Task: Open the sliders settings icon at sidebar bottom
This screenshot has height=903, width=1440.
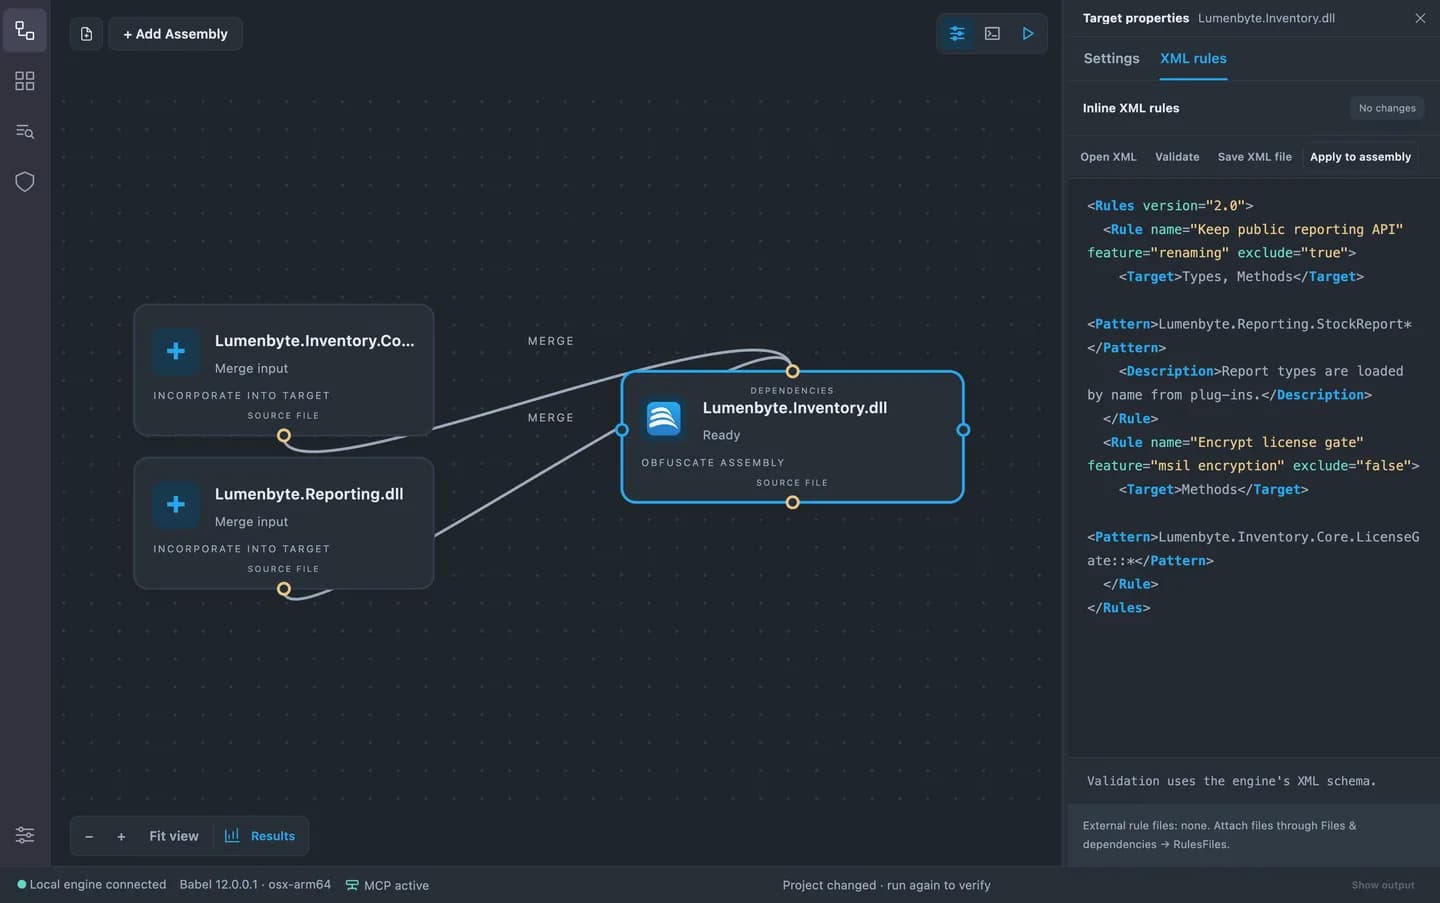Action: 25,835
